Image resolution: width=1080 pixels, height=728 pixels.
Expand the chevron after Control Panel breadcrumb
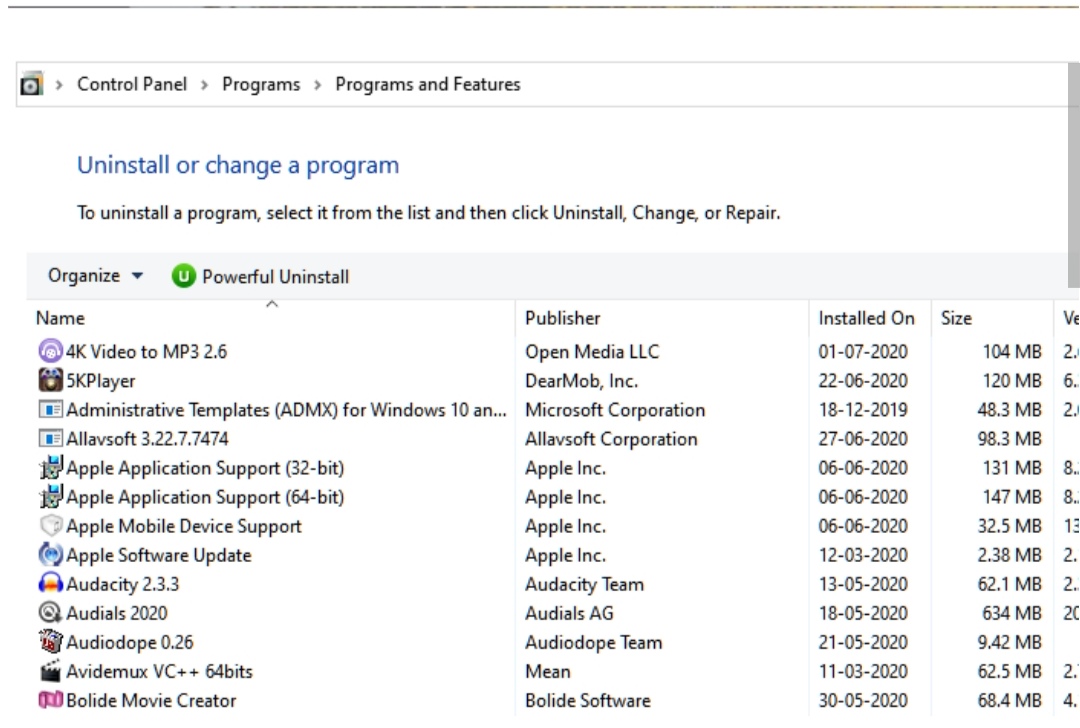[x=205, y=85]
